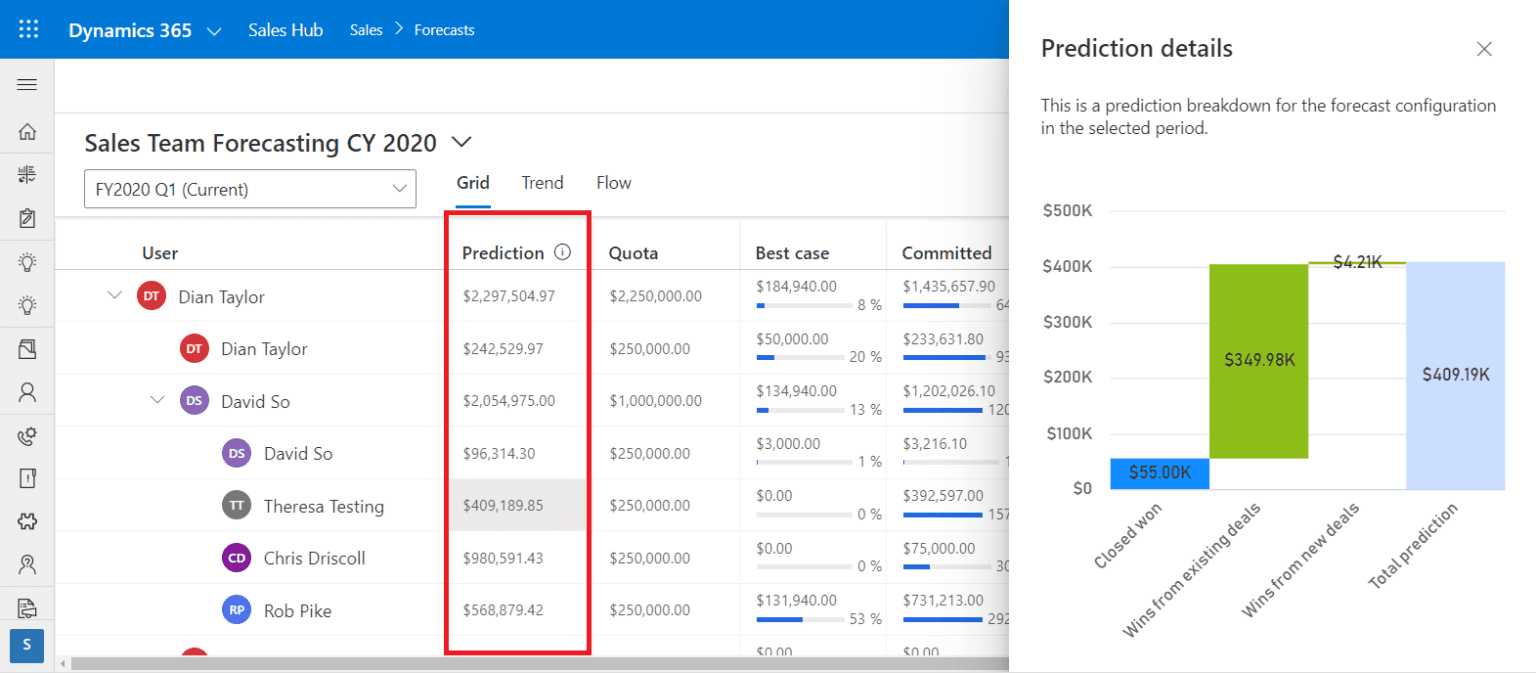Select the first lightbulb icon in the sidebar
The height and width of the screenshot is (673, 1536).
[x=27, y=261]
